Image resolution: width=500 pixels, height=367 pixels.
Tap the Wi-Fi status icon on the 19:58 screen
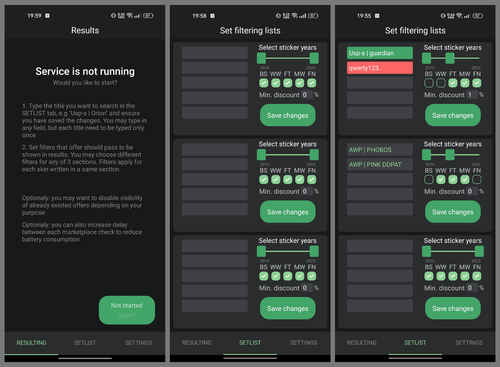(x=295, y=16)
